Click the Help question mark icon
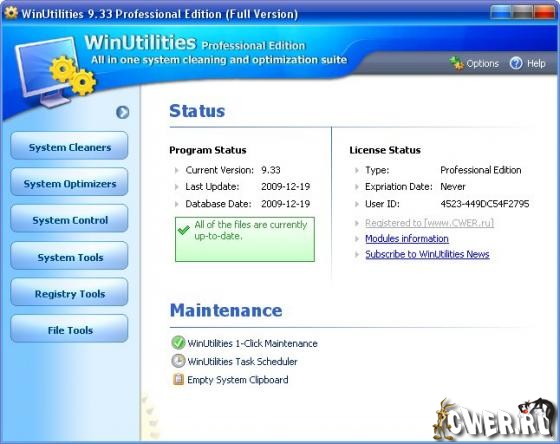 (x=516, y=63)
